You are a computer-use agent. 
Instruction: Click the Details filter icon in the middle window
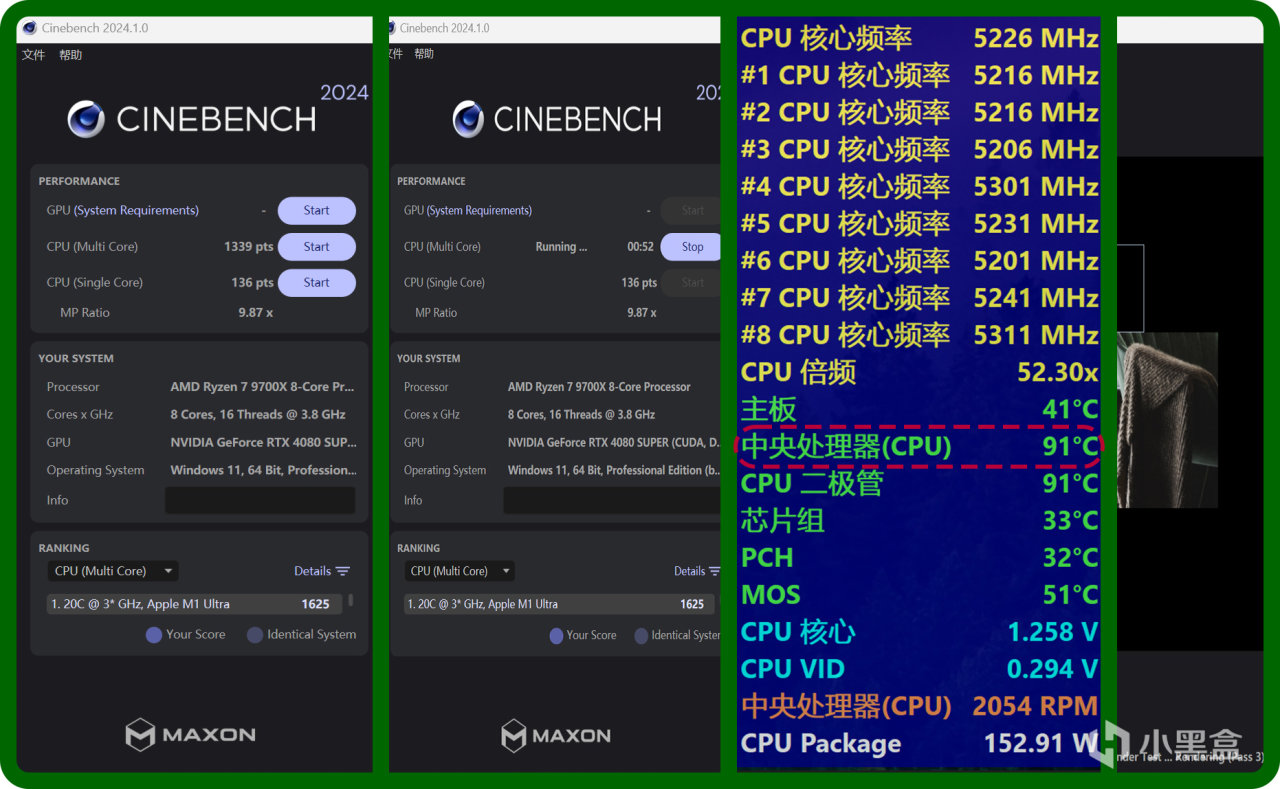714,571
